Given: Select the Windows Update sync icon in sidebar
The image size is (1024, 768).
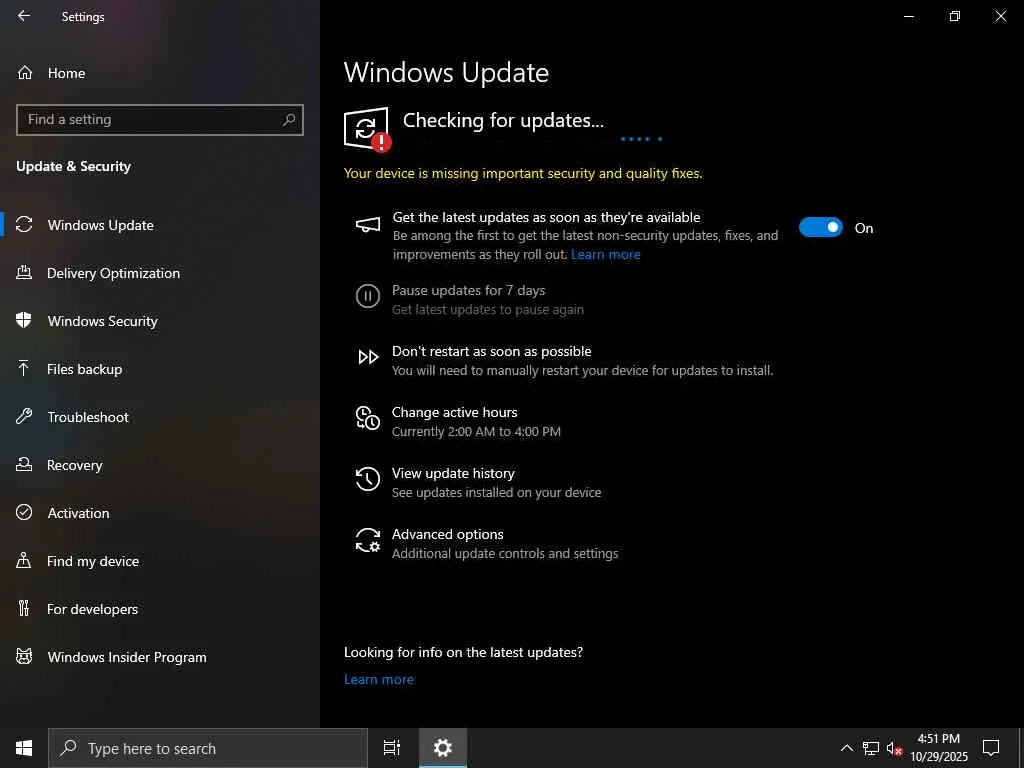Looking at the screenshot, I should coord(24,225).
